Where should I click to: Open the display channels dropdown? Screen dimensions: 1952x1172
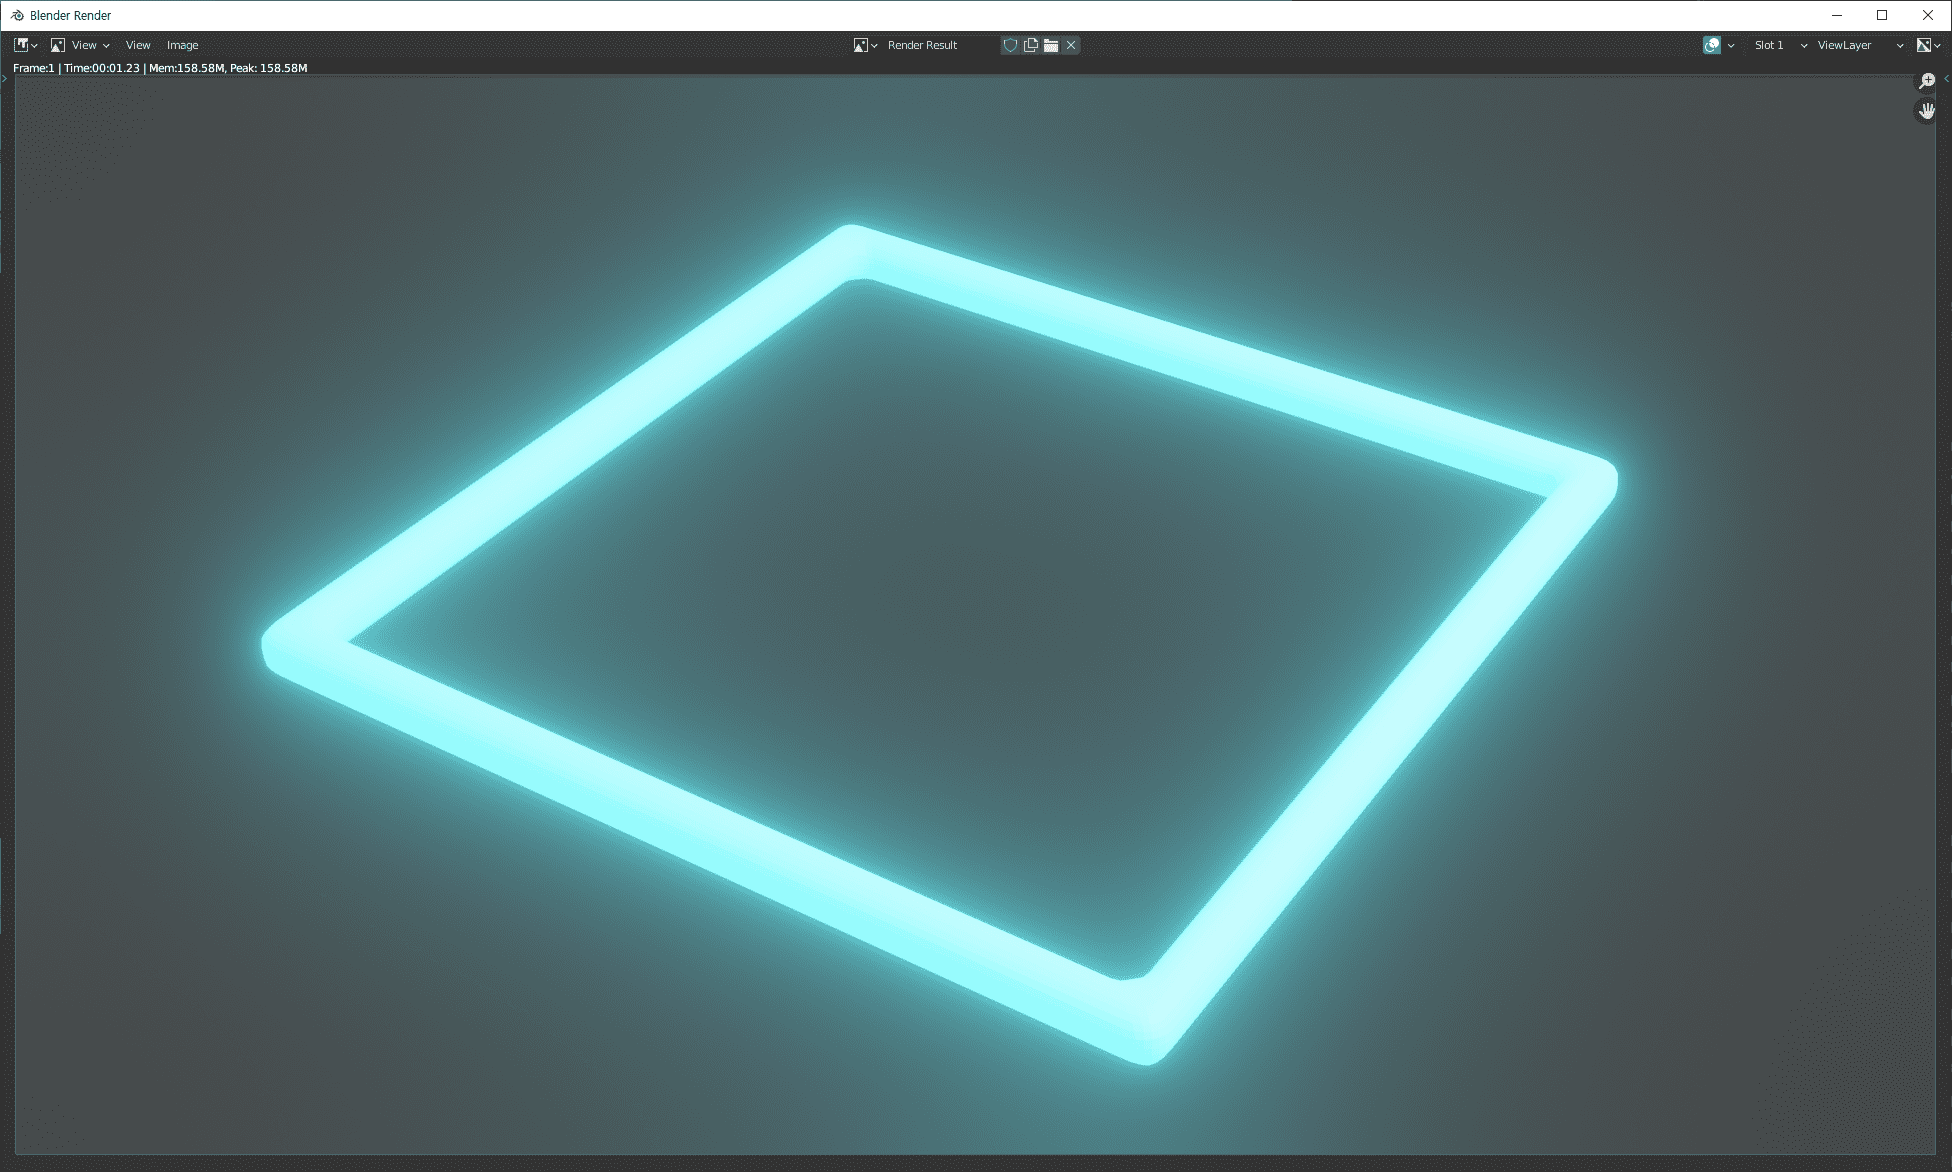click(1928, 45)
